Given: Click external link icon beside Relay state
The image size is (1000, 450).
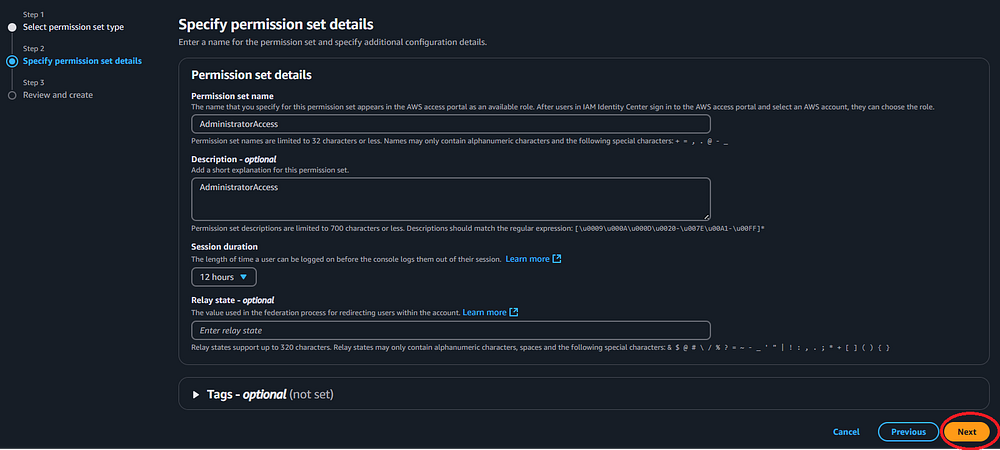Looking at the screenshot, I should point(514,312).
